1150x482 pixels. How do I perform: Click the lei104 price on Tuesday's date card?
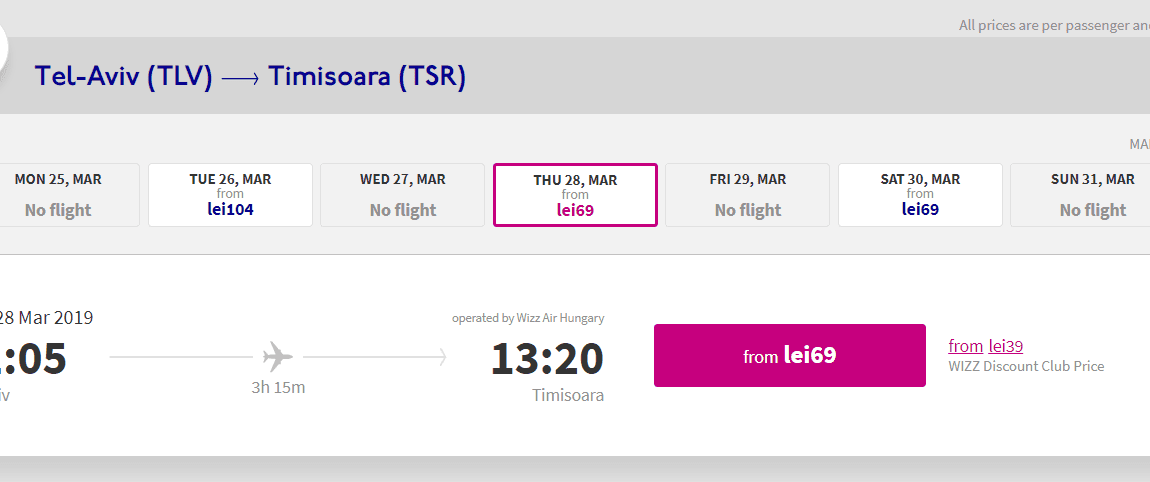coord(230,210)
